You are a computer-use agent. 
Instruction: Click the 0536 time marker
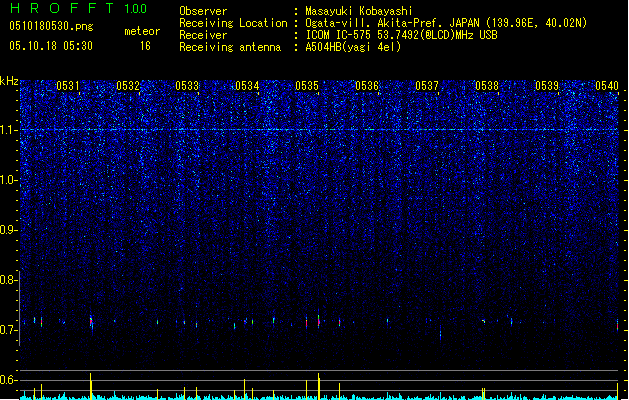[x=367, y=86]
